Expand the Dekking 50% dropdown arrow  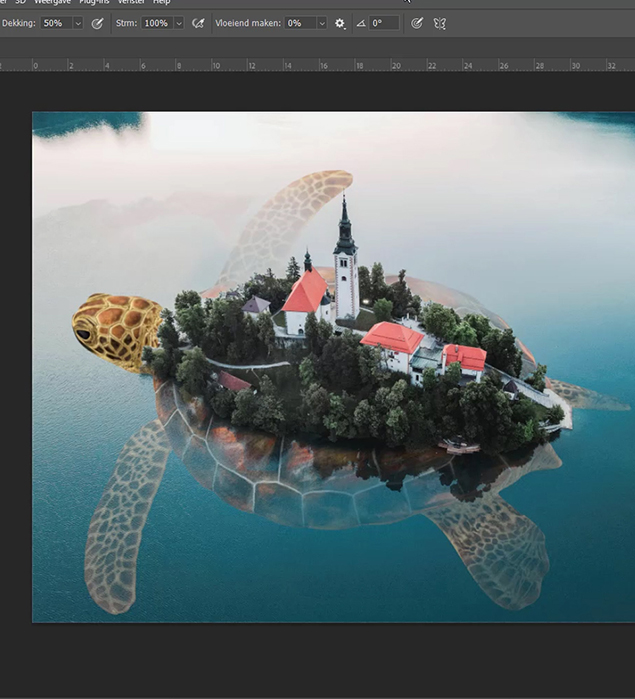[x=78, y=23]
